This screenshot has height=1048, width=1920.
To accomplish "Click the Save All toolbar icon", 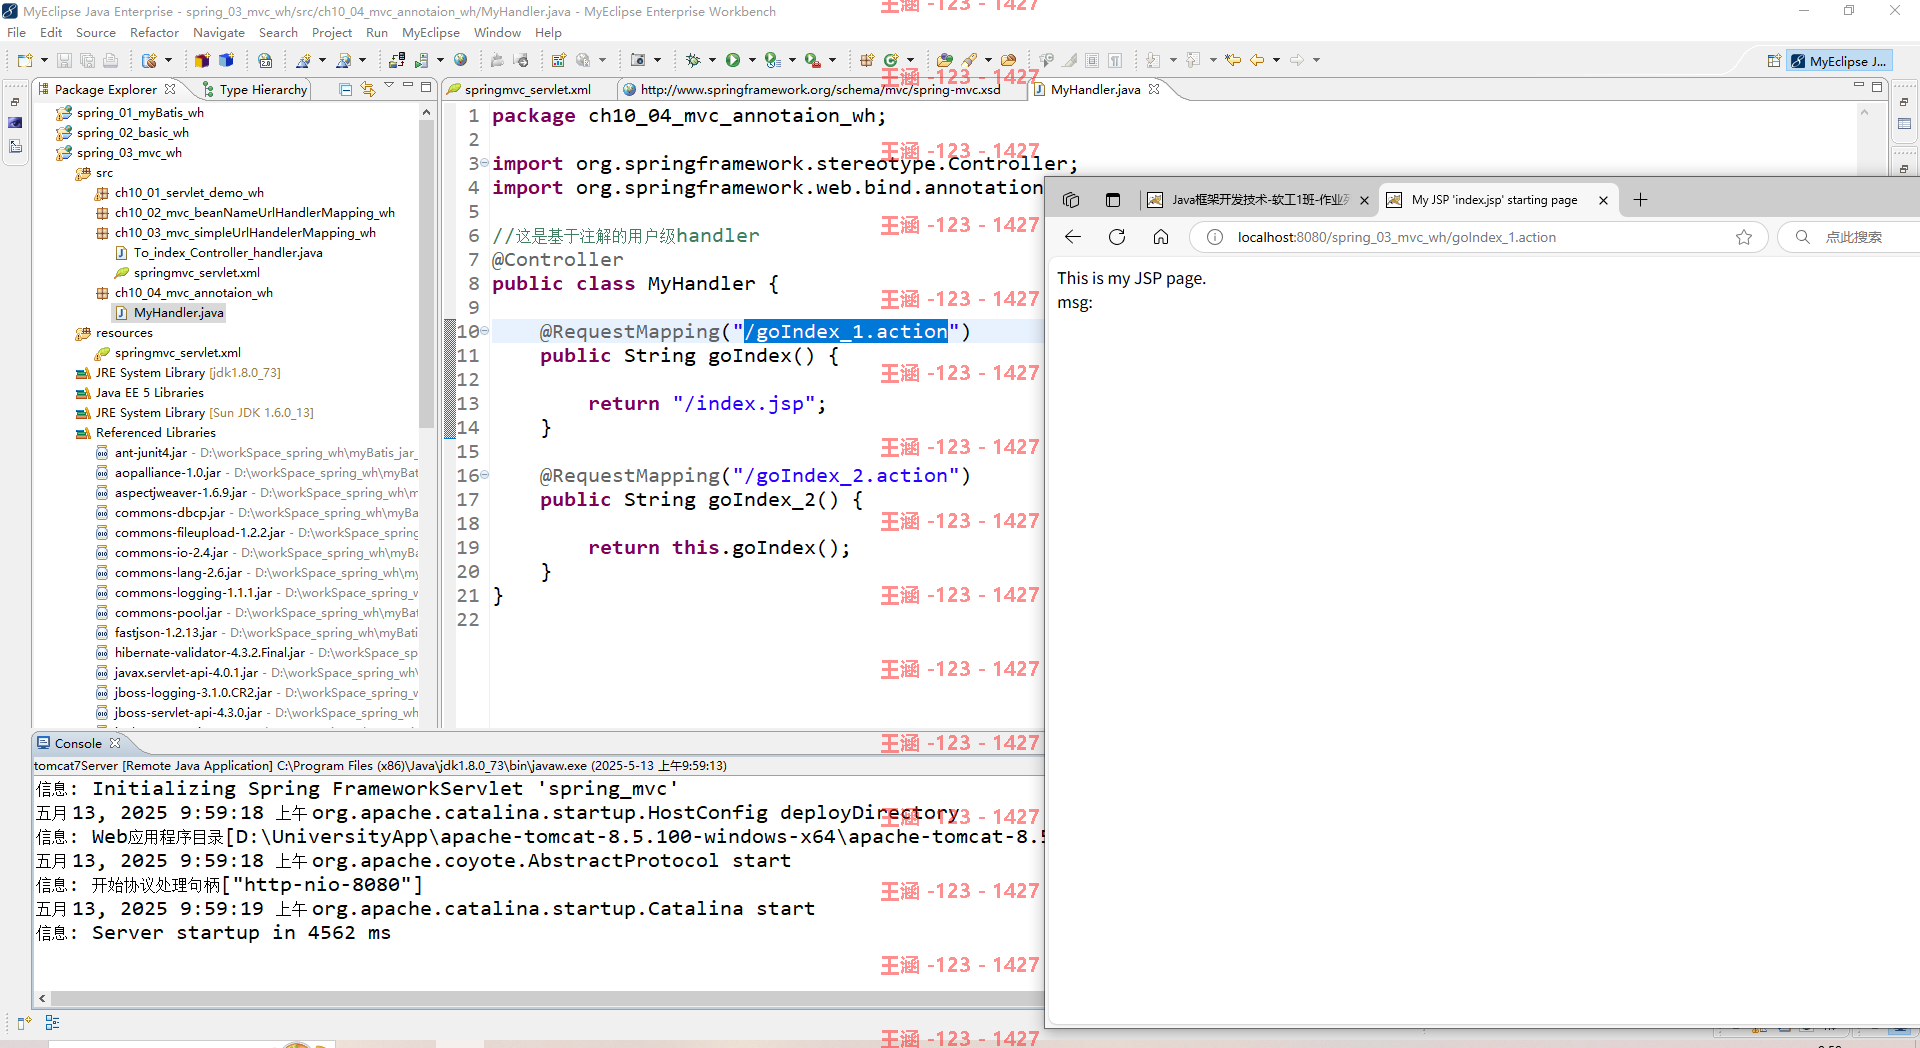I will pos(88,60).
